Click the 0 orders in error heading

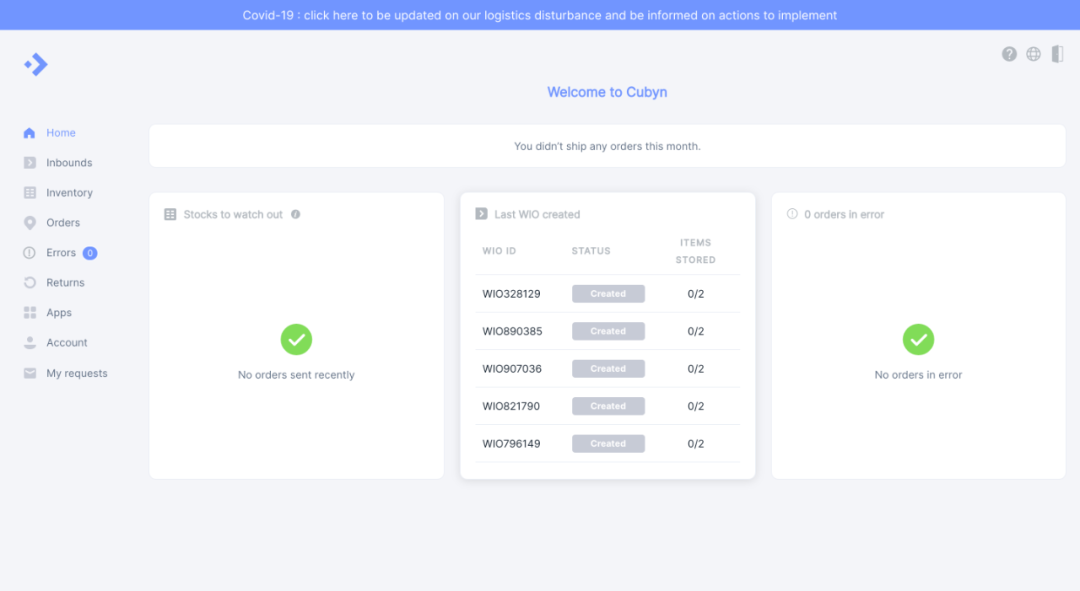click(844, 214)
